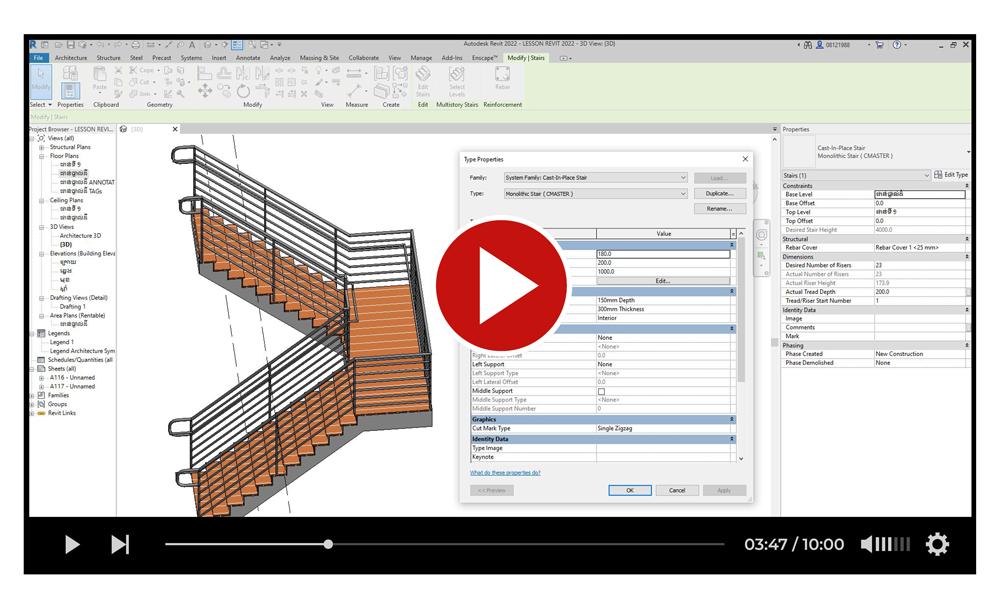
Task: Click the Paste clipboard icon
Action: click(x=99, y=79)
